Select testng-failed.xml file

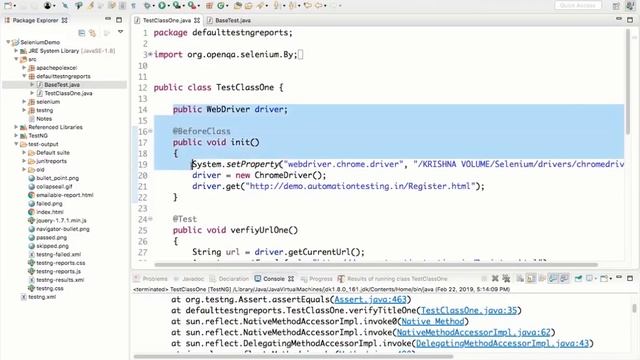tap(58, 254)
